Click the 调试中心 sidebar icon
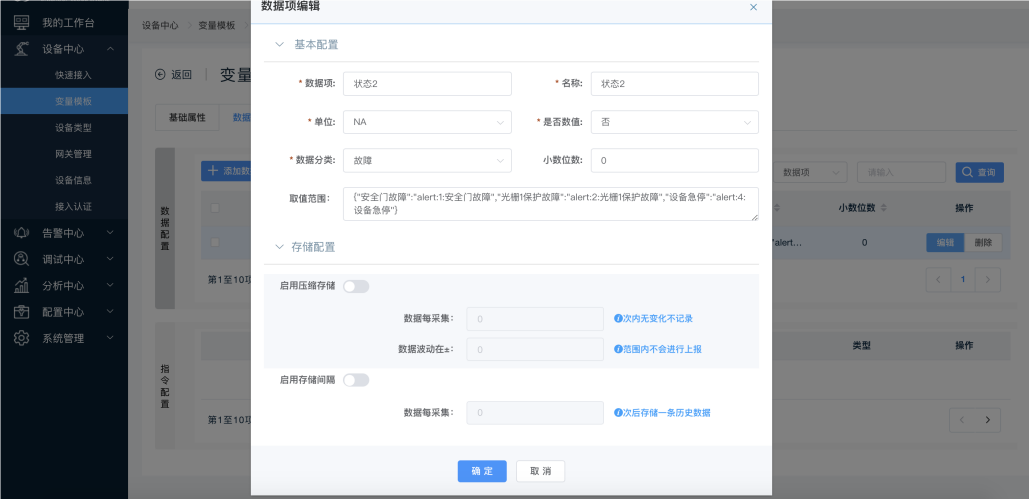1029x499 pixels. point(22,259)
